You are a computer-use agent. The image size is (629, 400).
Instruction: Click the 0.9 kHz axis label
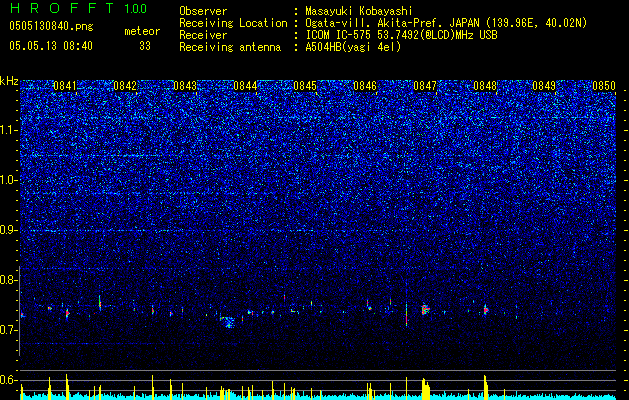tap(8, 230)
